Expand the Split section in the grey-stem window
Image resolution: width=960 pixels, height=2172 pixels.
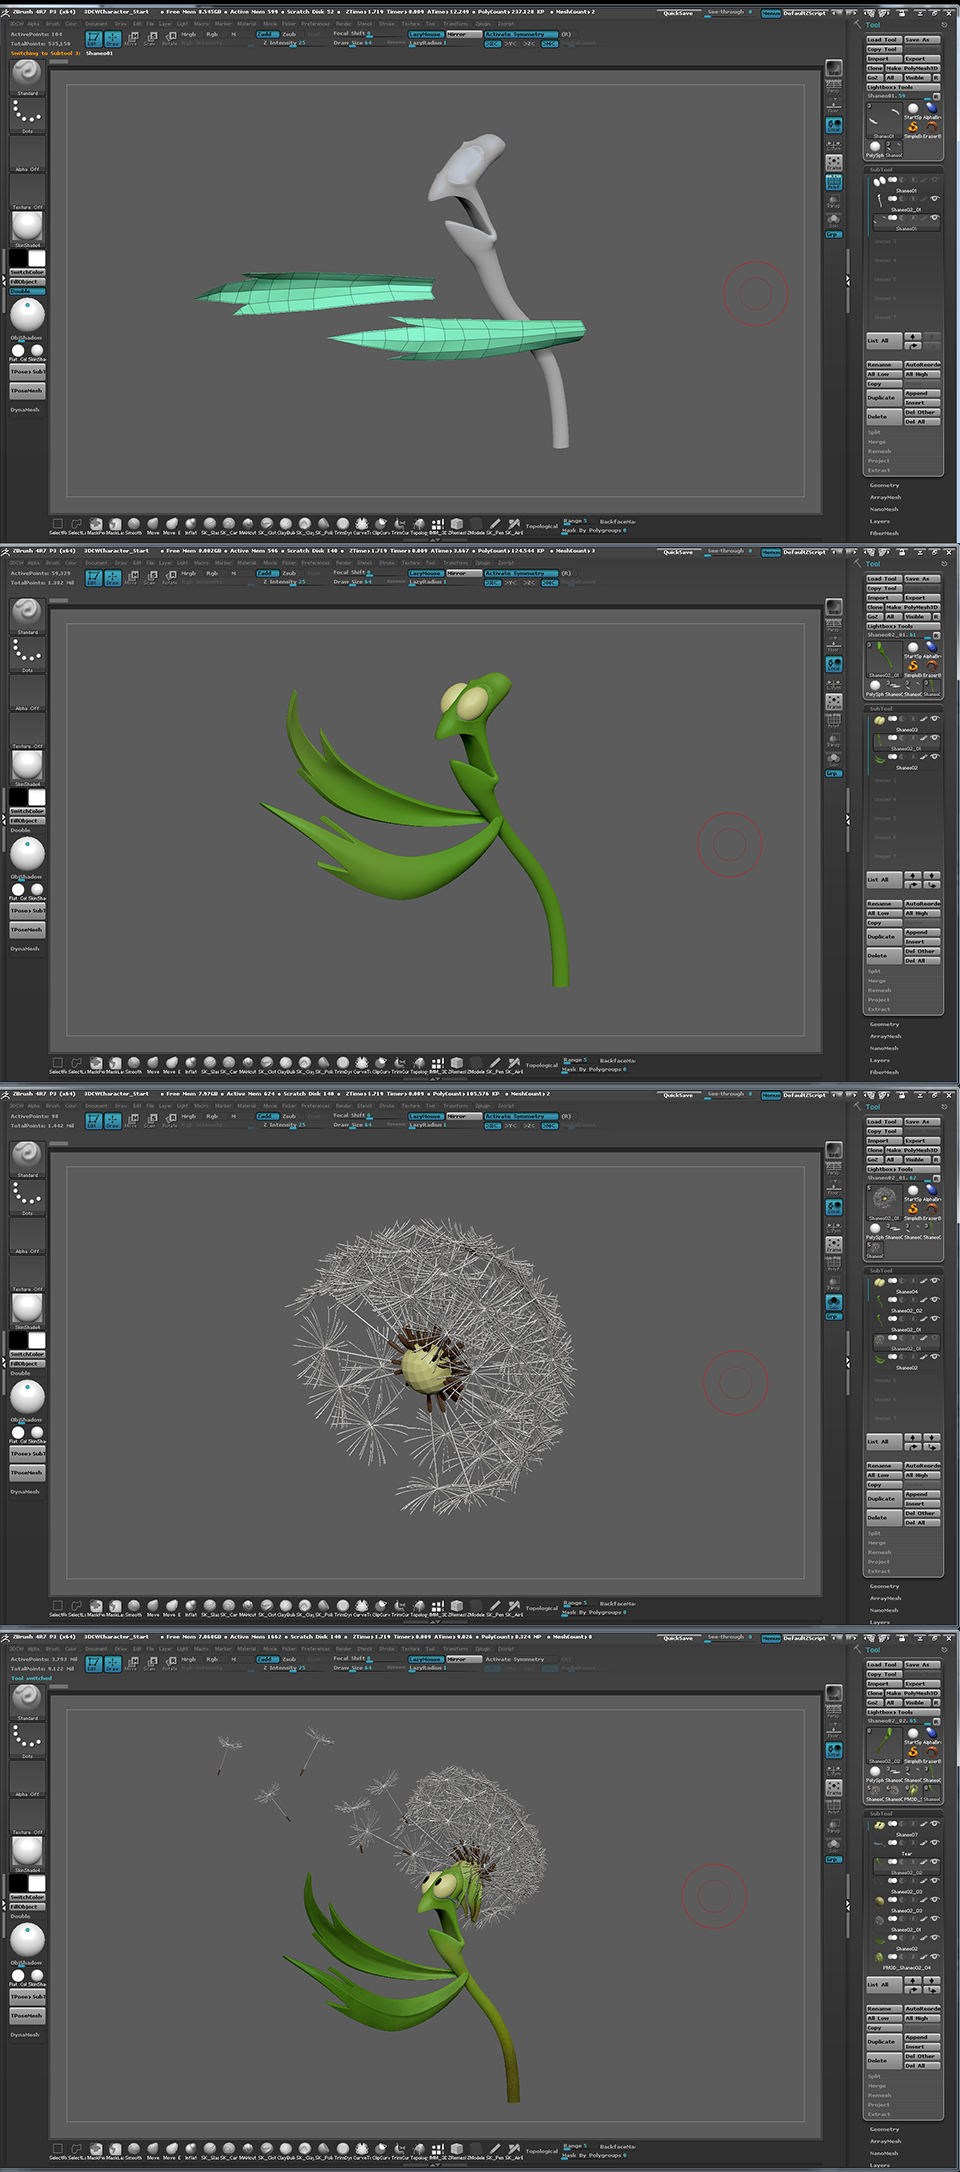[874, 432]
